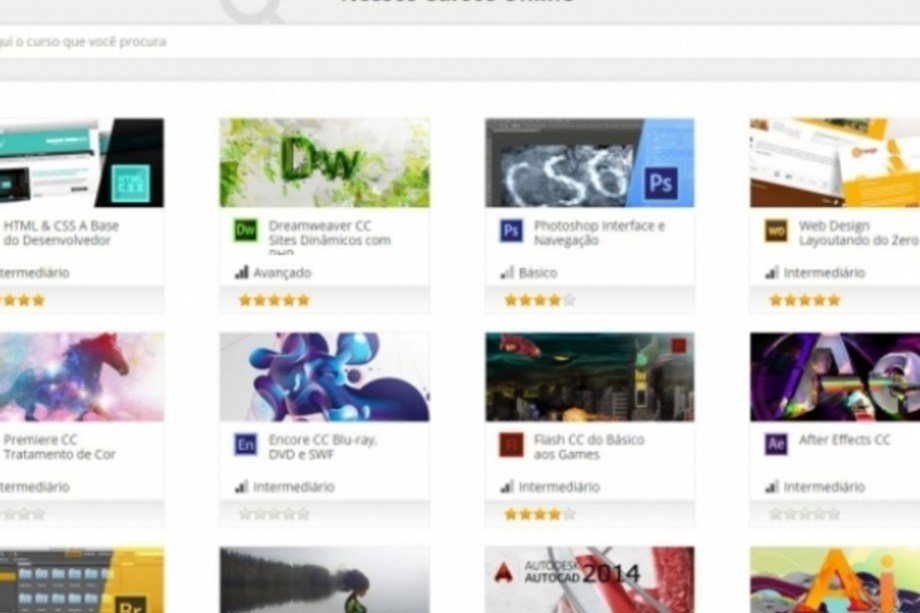
Task: Open the After Effects Ae thumbnail
Action: click(835, 377)
